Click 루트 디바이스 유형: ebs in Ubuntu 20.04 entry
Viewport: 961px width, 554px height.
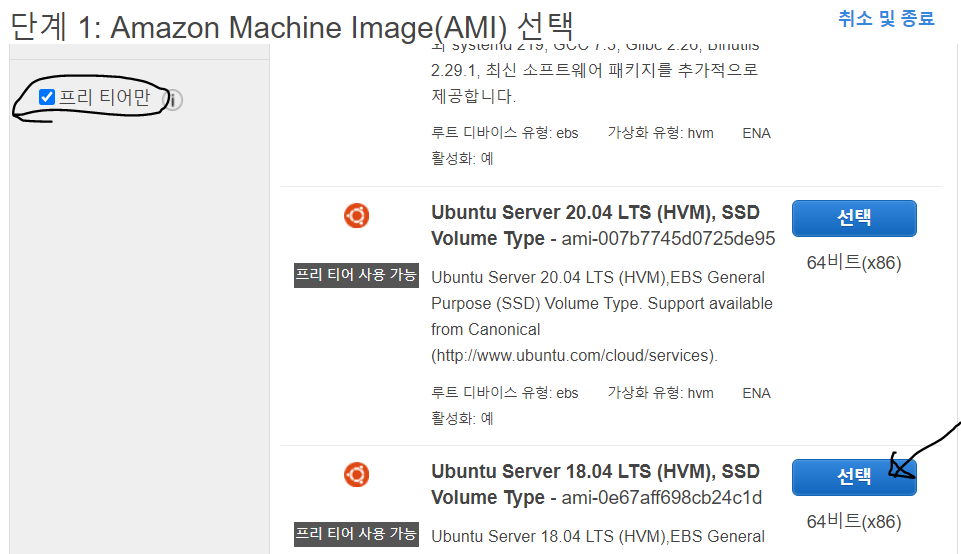point(504,393)
